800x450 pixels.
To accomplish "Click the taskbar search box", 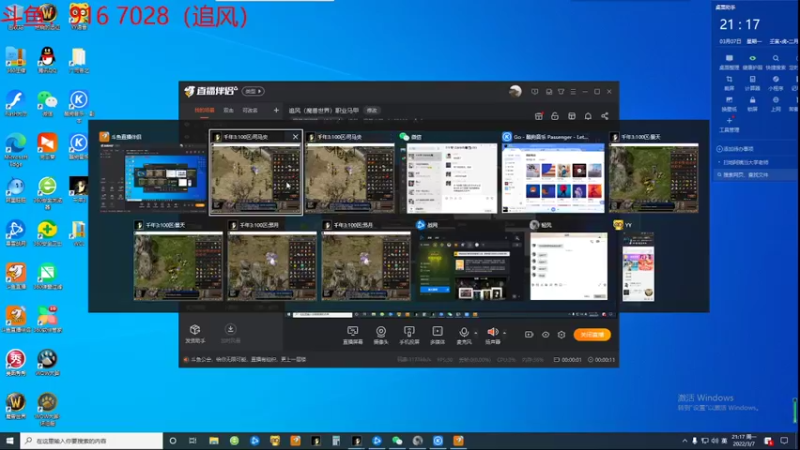I will [92, 441].
